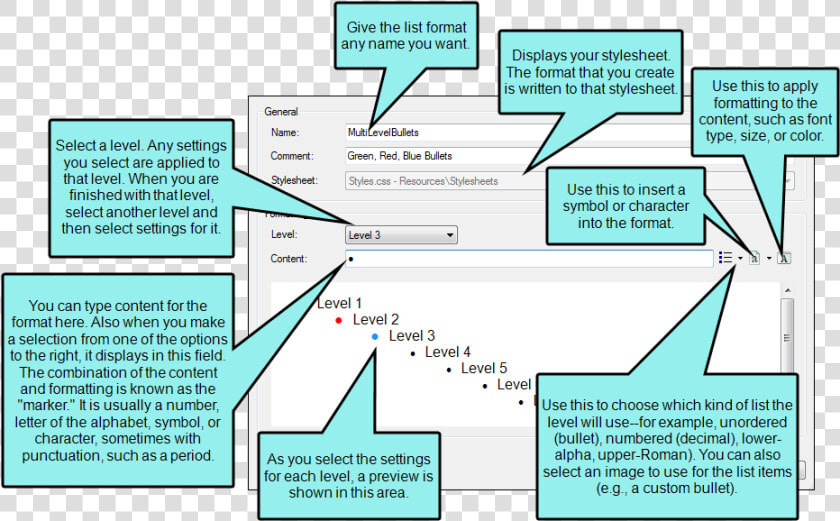Open the dropdown arrow beside the insert symbol icon

point(769,258)
